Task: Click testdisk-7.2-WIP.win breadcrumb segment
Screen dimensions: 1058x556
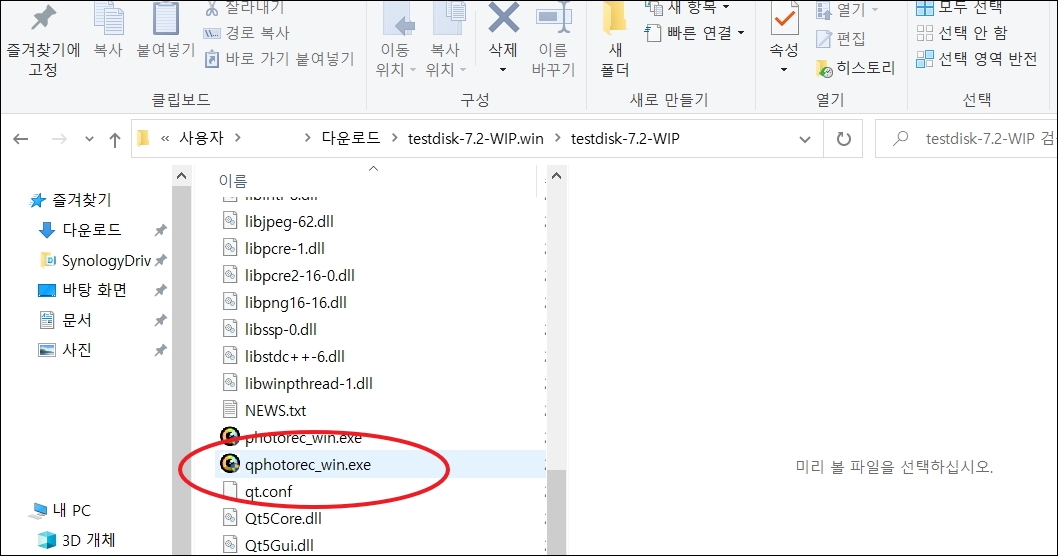Action: click(476, 138)
